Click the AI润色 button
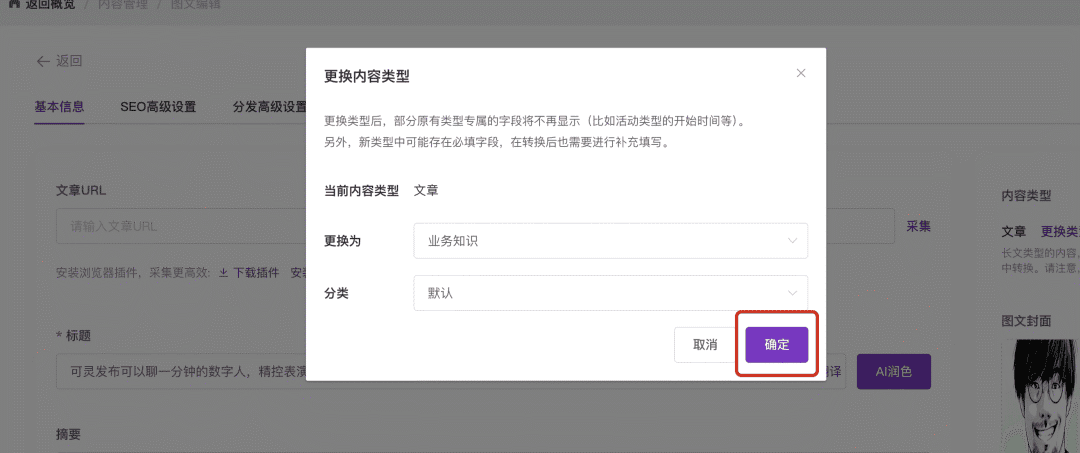The width and height of the screenshot is (1080, 453). coord(893,372)
